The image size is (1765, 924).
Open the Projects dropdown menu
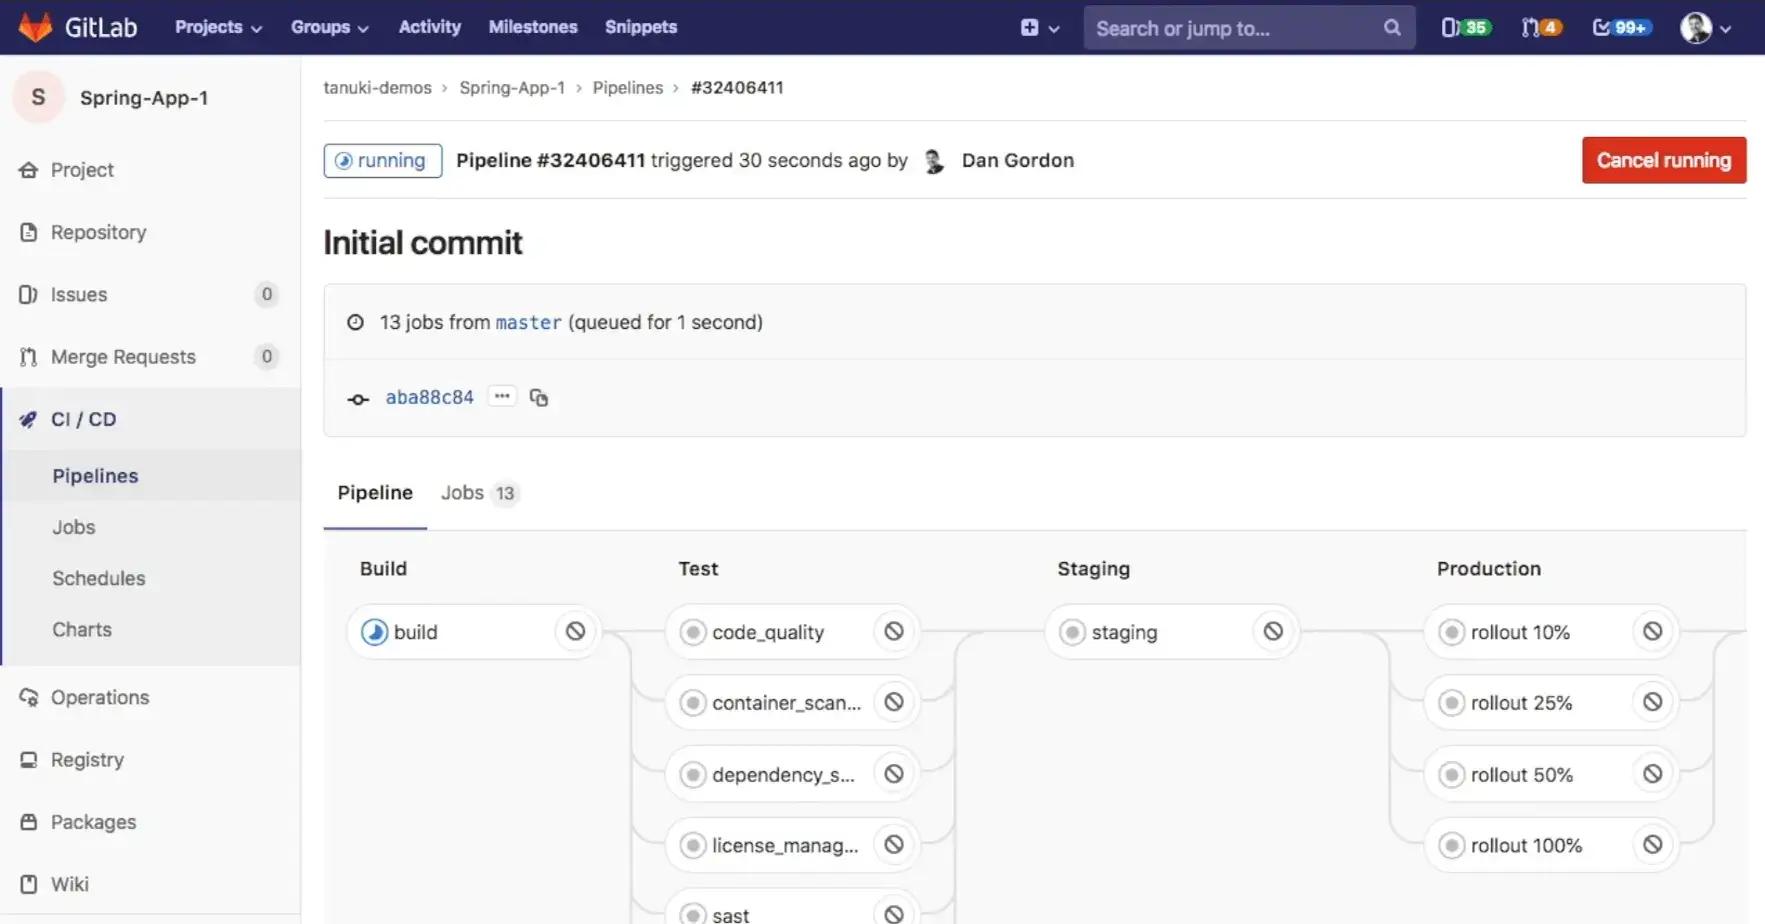218,27
